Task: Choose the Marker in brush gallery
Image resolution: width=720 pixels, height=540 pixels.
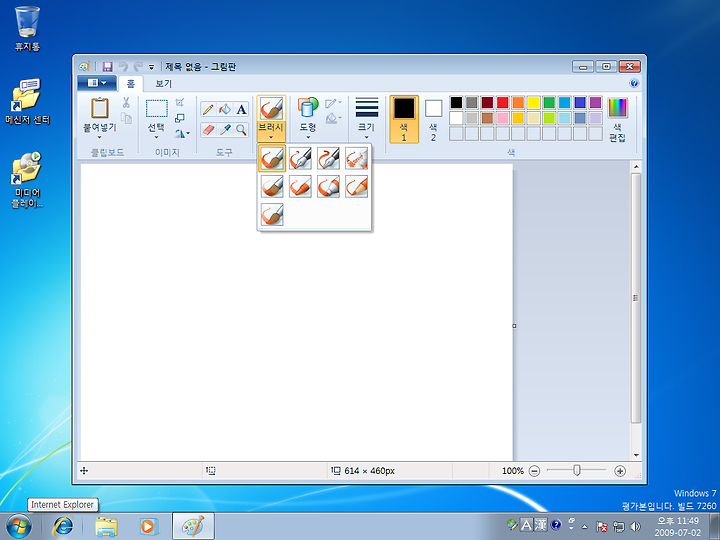Action: pos(328,186)
